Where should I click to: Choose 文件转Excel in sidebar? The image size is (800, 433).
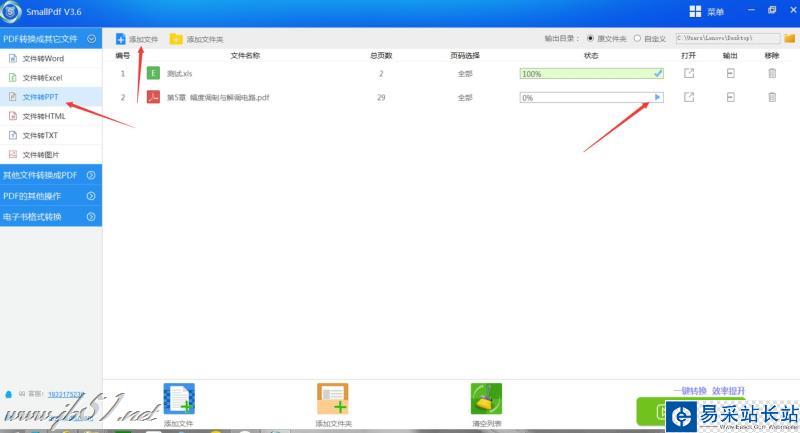click(x=51, y=78)
